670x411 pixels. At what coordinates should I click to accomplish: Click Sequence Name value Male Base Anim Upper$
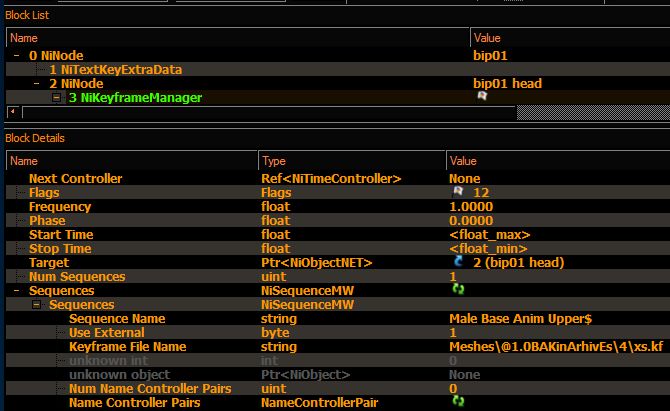pyautogui.click(x=520, y=319)
